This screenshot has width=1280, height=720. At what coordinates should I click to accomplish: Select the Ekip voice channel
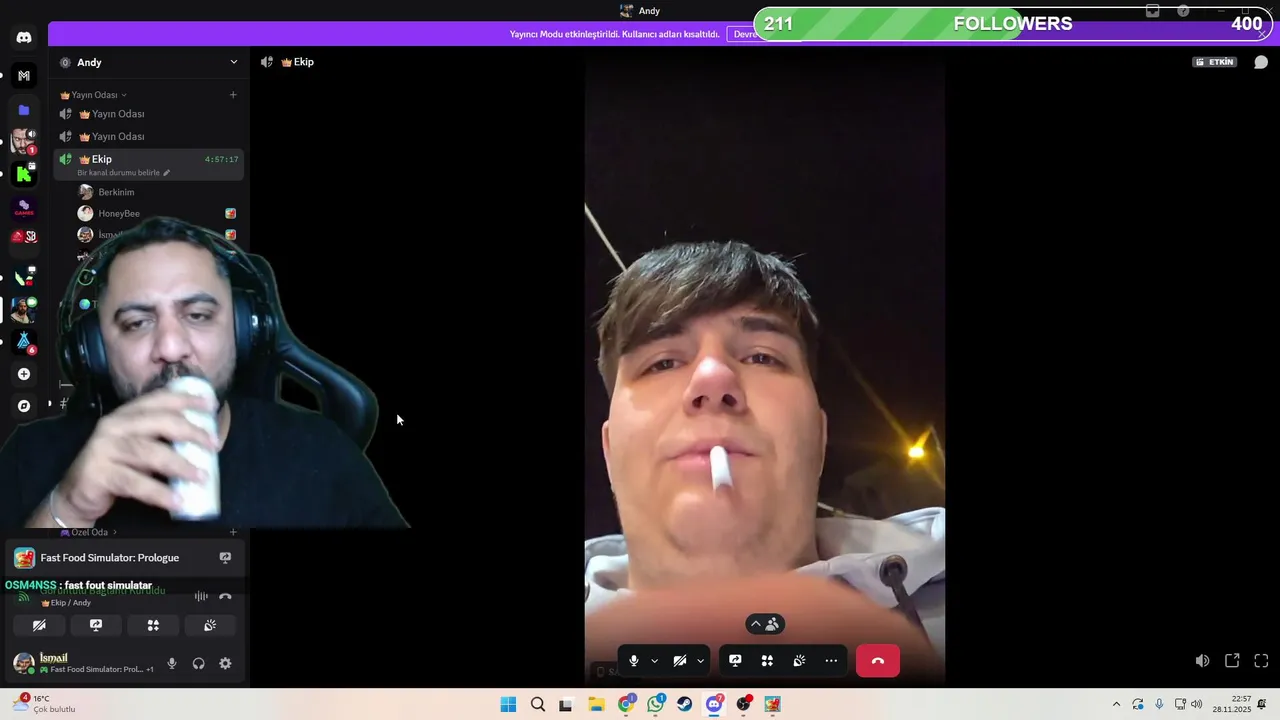(x=148, y=164)
